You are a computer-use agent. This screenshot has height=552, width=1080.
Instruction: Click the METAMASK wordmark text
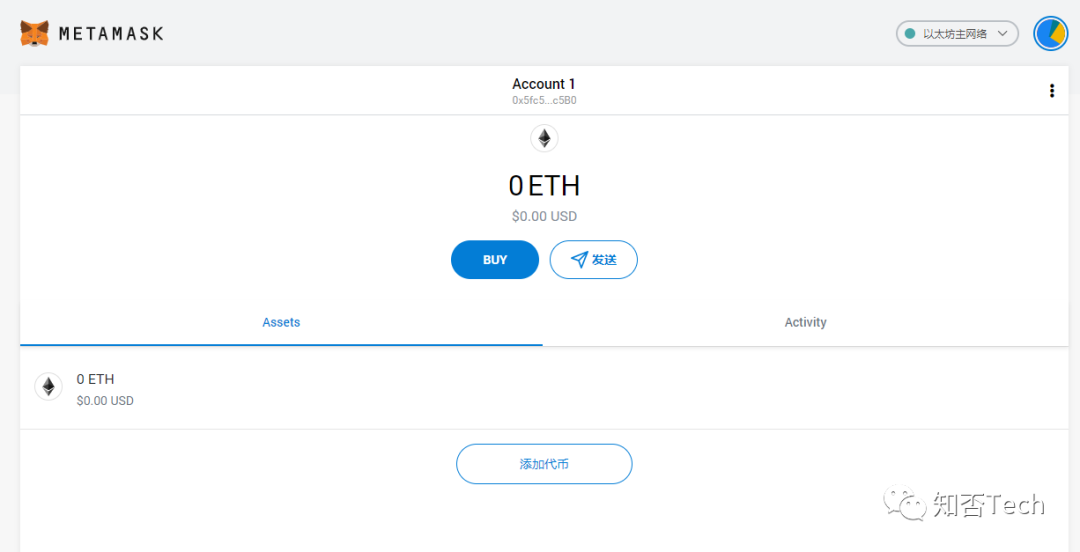point(111,34)
